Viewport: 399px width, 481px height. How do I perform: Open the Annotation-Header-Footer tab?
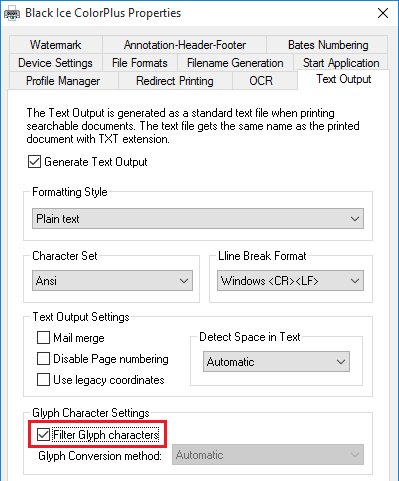[x=185, y=45]
